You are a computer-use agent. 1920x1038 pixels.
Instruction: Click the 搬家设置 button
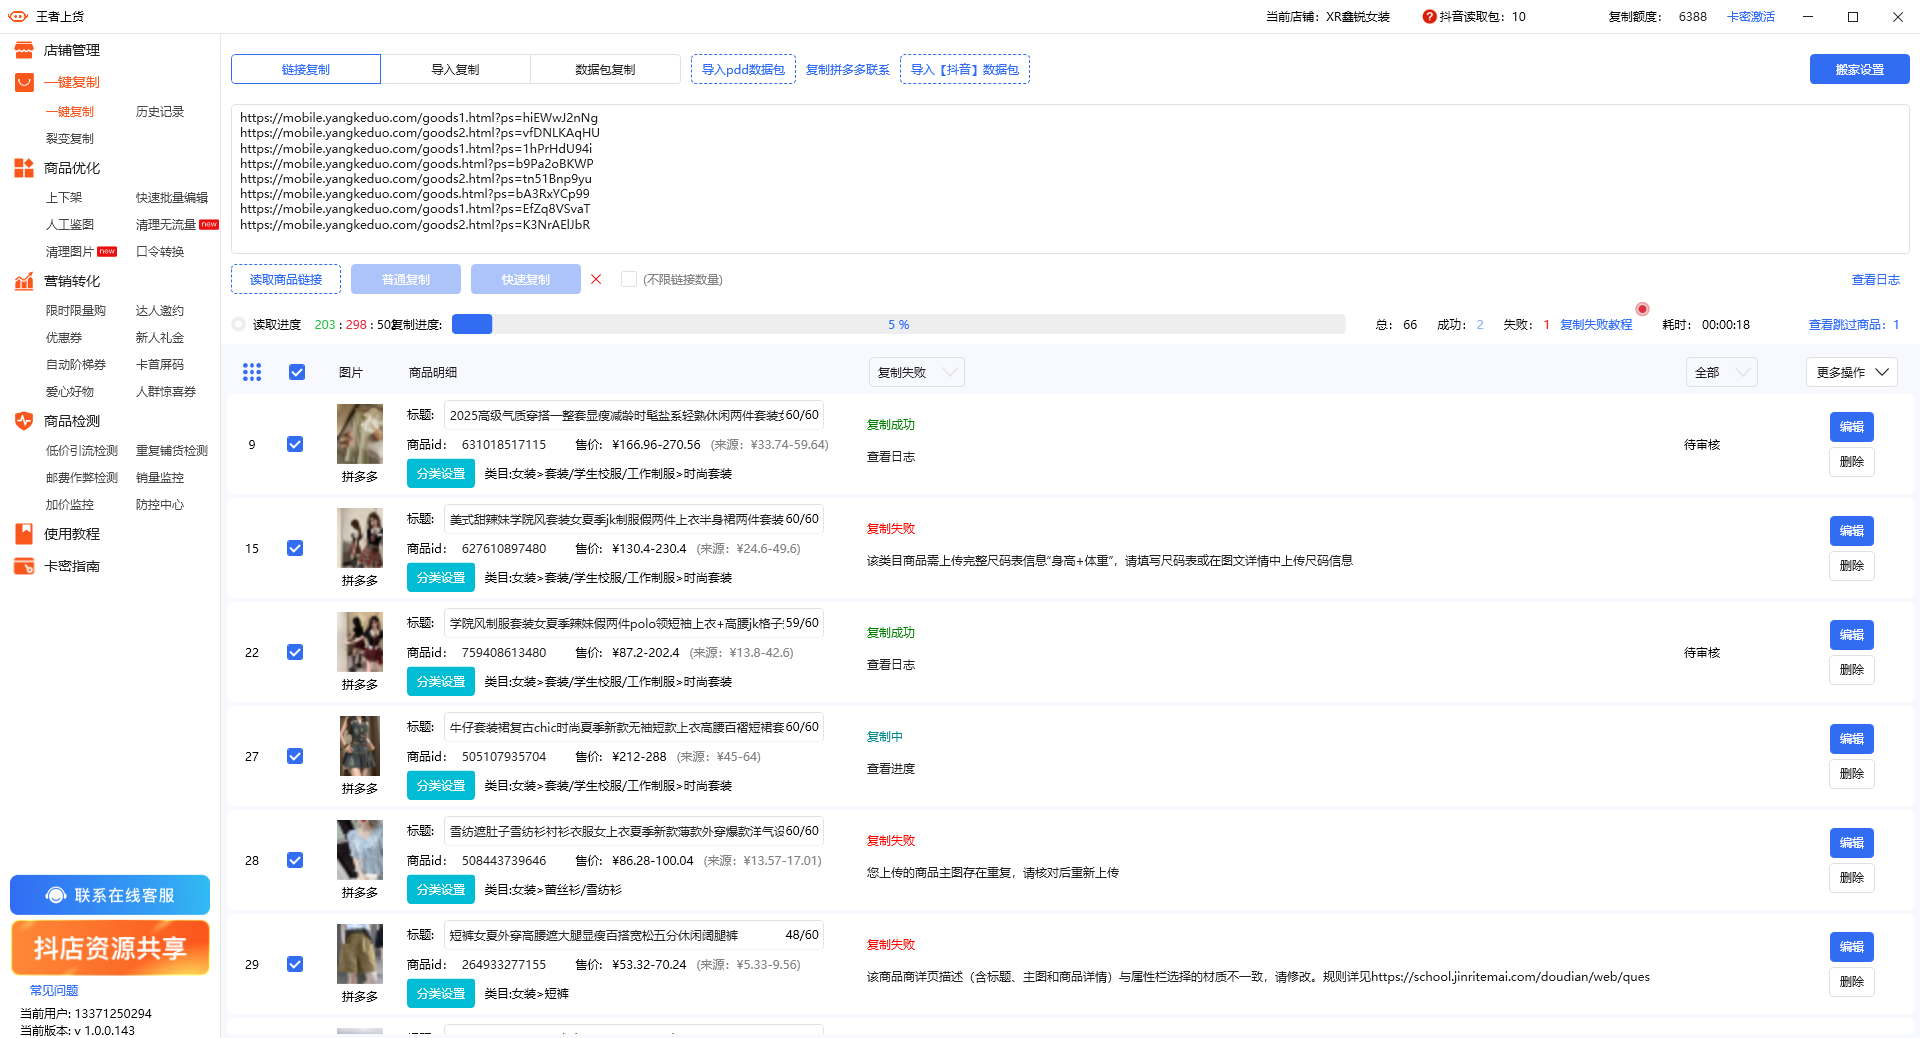[1859, 69]
